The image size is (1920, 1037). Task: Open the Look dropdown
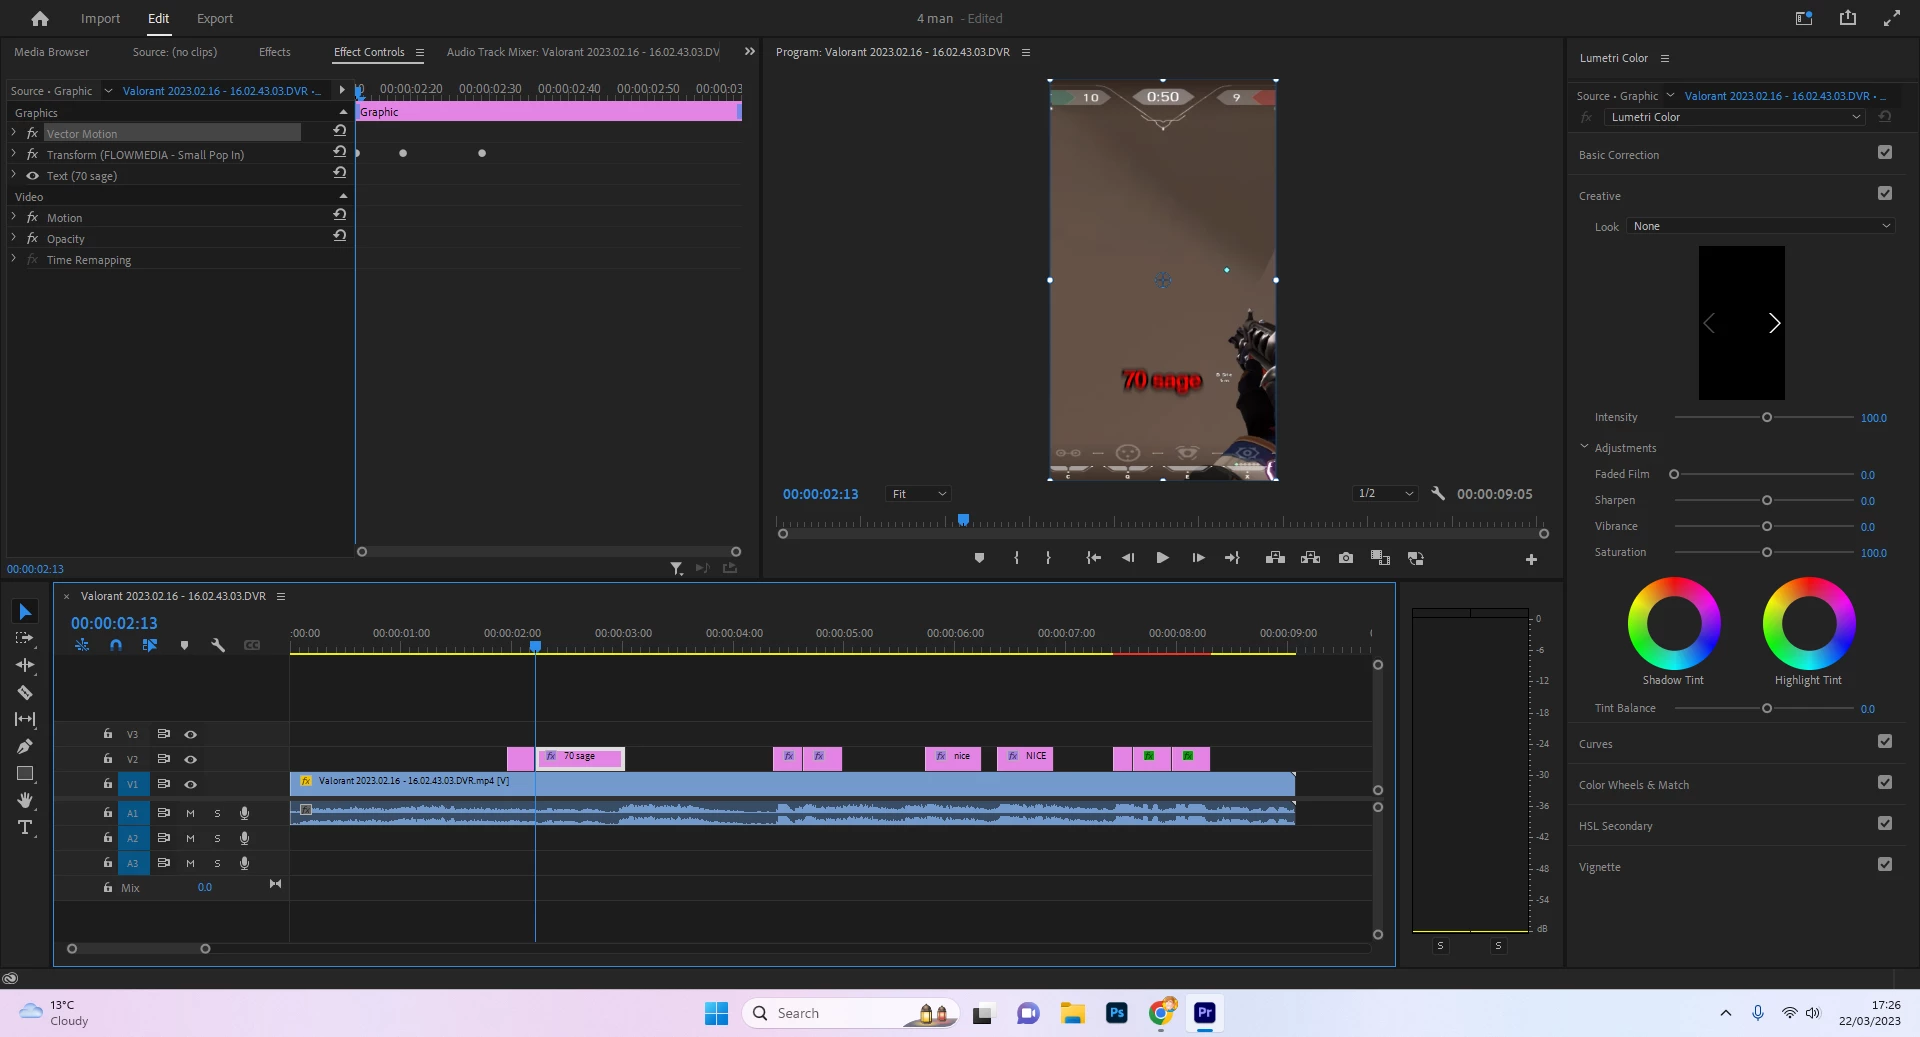coord(1760,226)
